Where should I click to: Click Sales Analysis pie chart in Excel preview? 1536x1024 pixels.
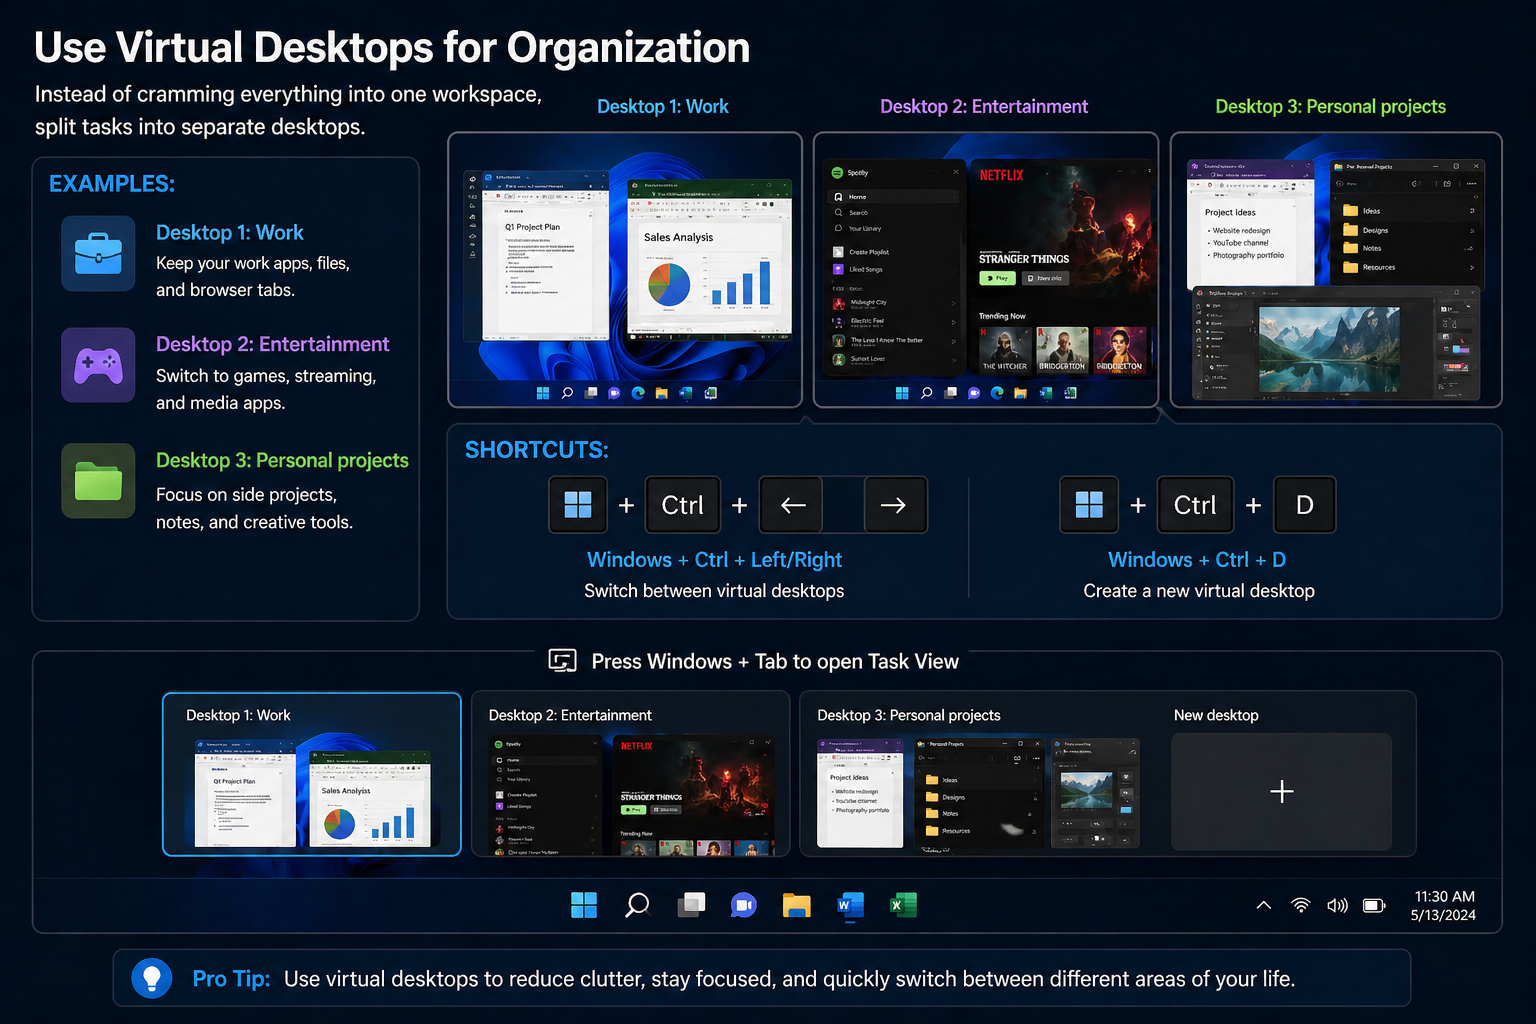tap(669, 284)
